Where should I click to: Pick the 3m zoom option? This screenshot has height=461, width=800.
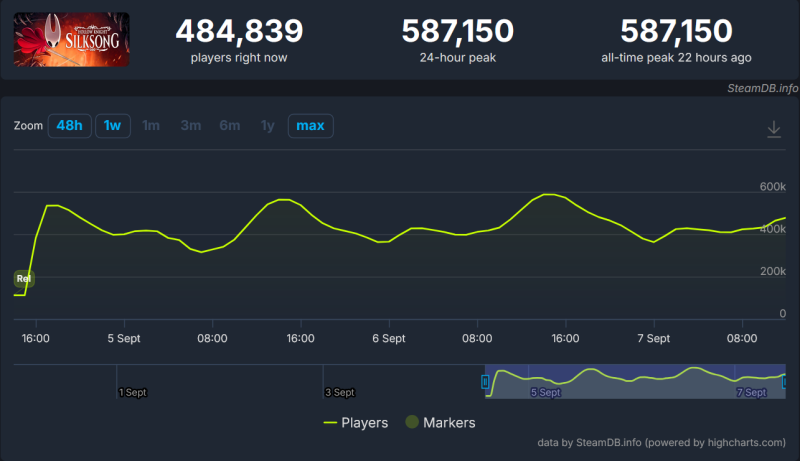(190, 126)
